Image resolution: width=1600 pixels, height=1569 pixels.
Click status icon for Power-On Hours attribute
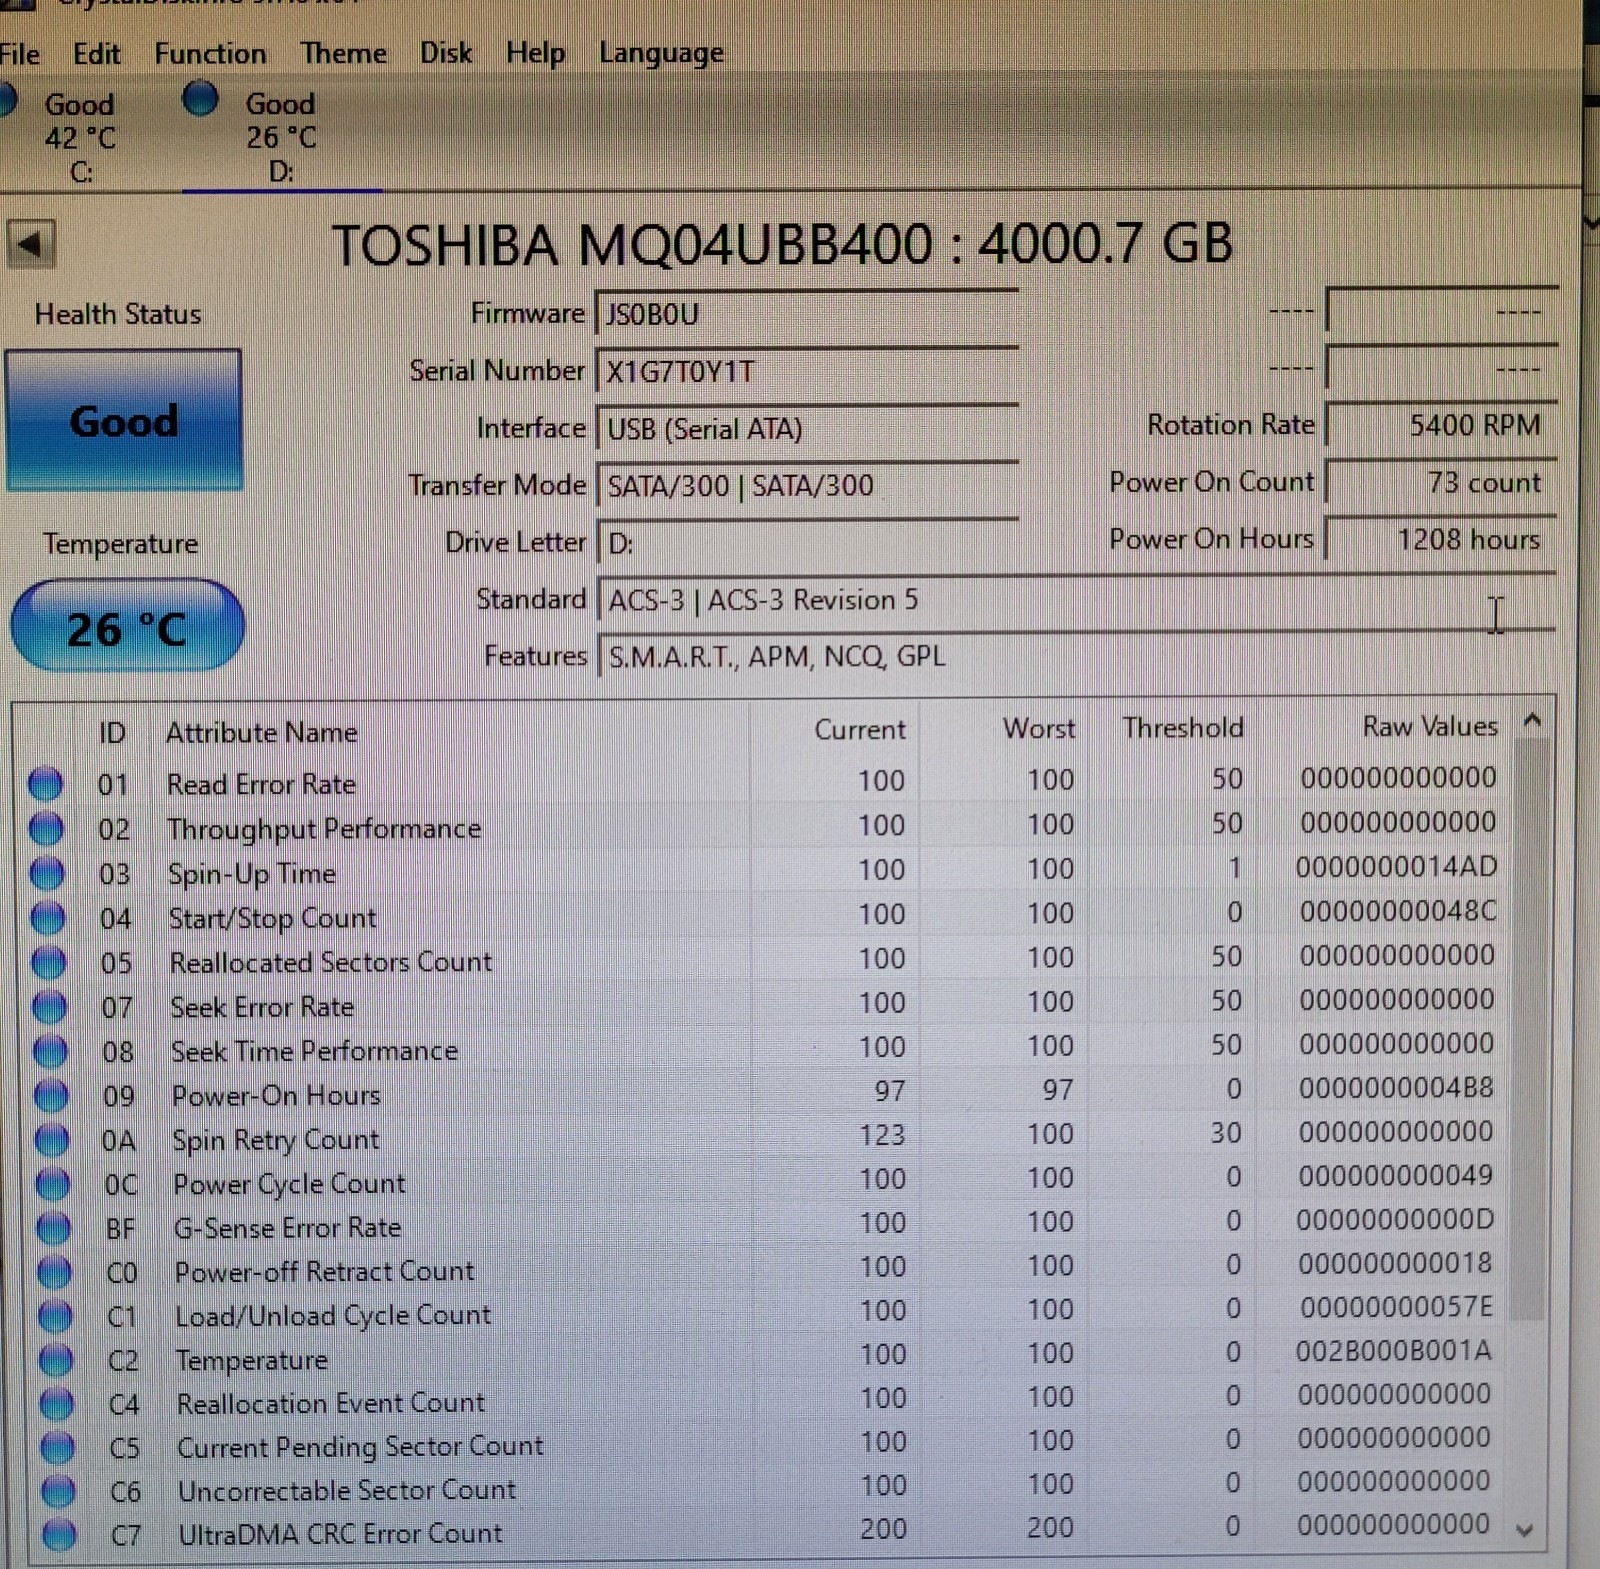(51, 1095)
